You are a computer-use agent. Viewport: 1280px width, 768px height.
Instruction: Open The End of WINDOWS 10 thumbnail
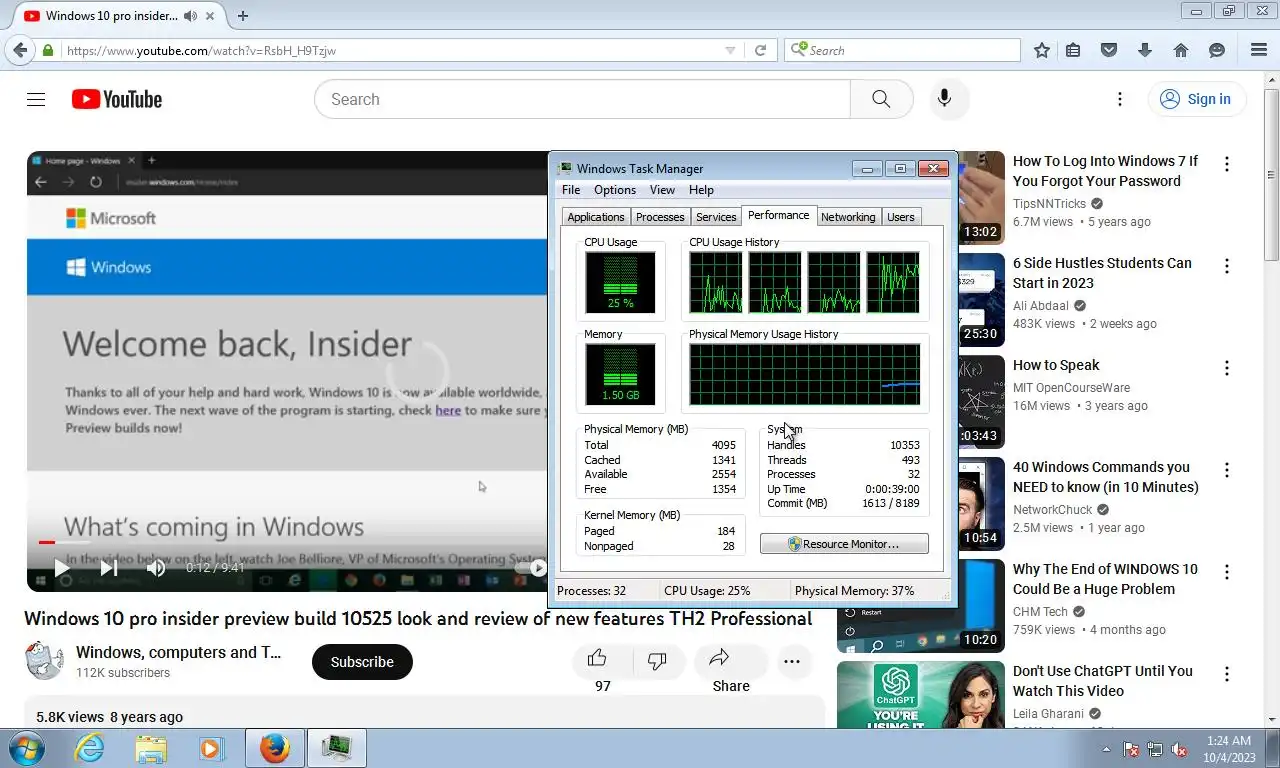point(921,606)
